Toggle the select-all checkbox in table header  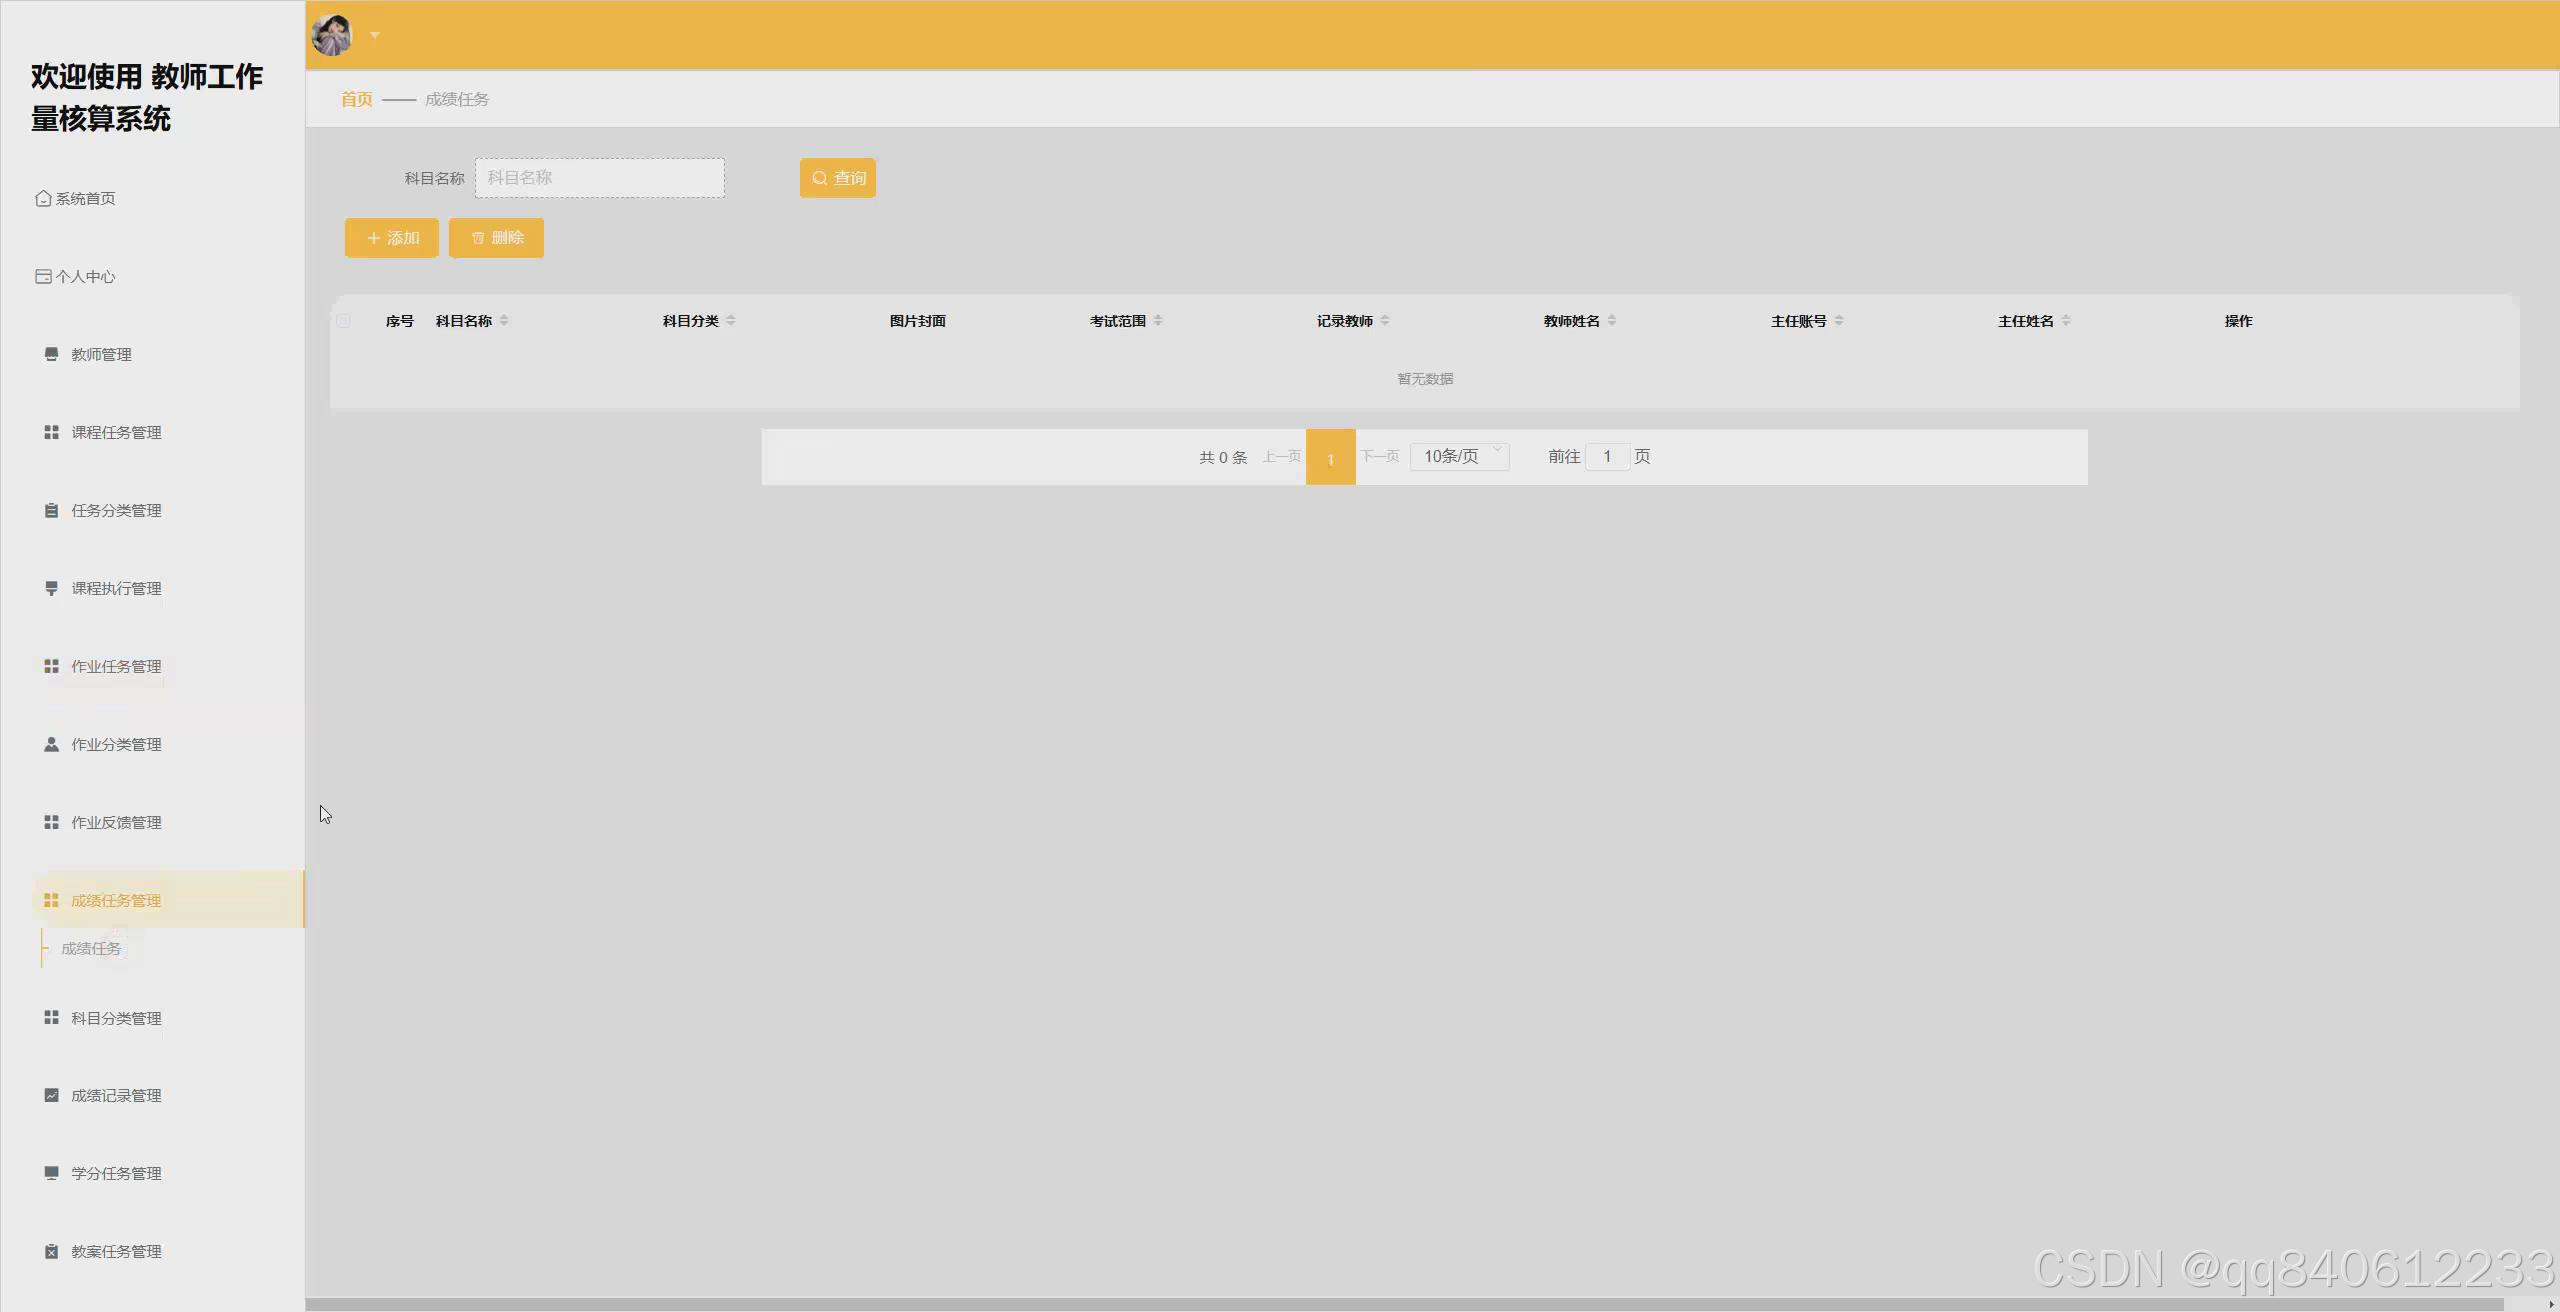tap(343, 321)
